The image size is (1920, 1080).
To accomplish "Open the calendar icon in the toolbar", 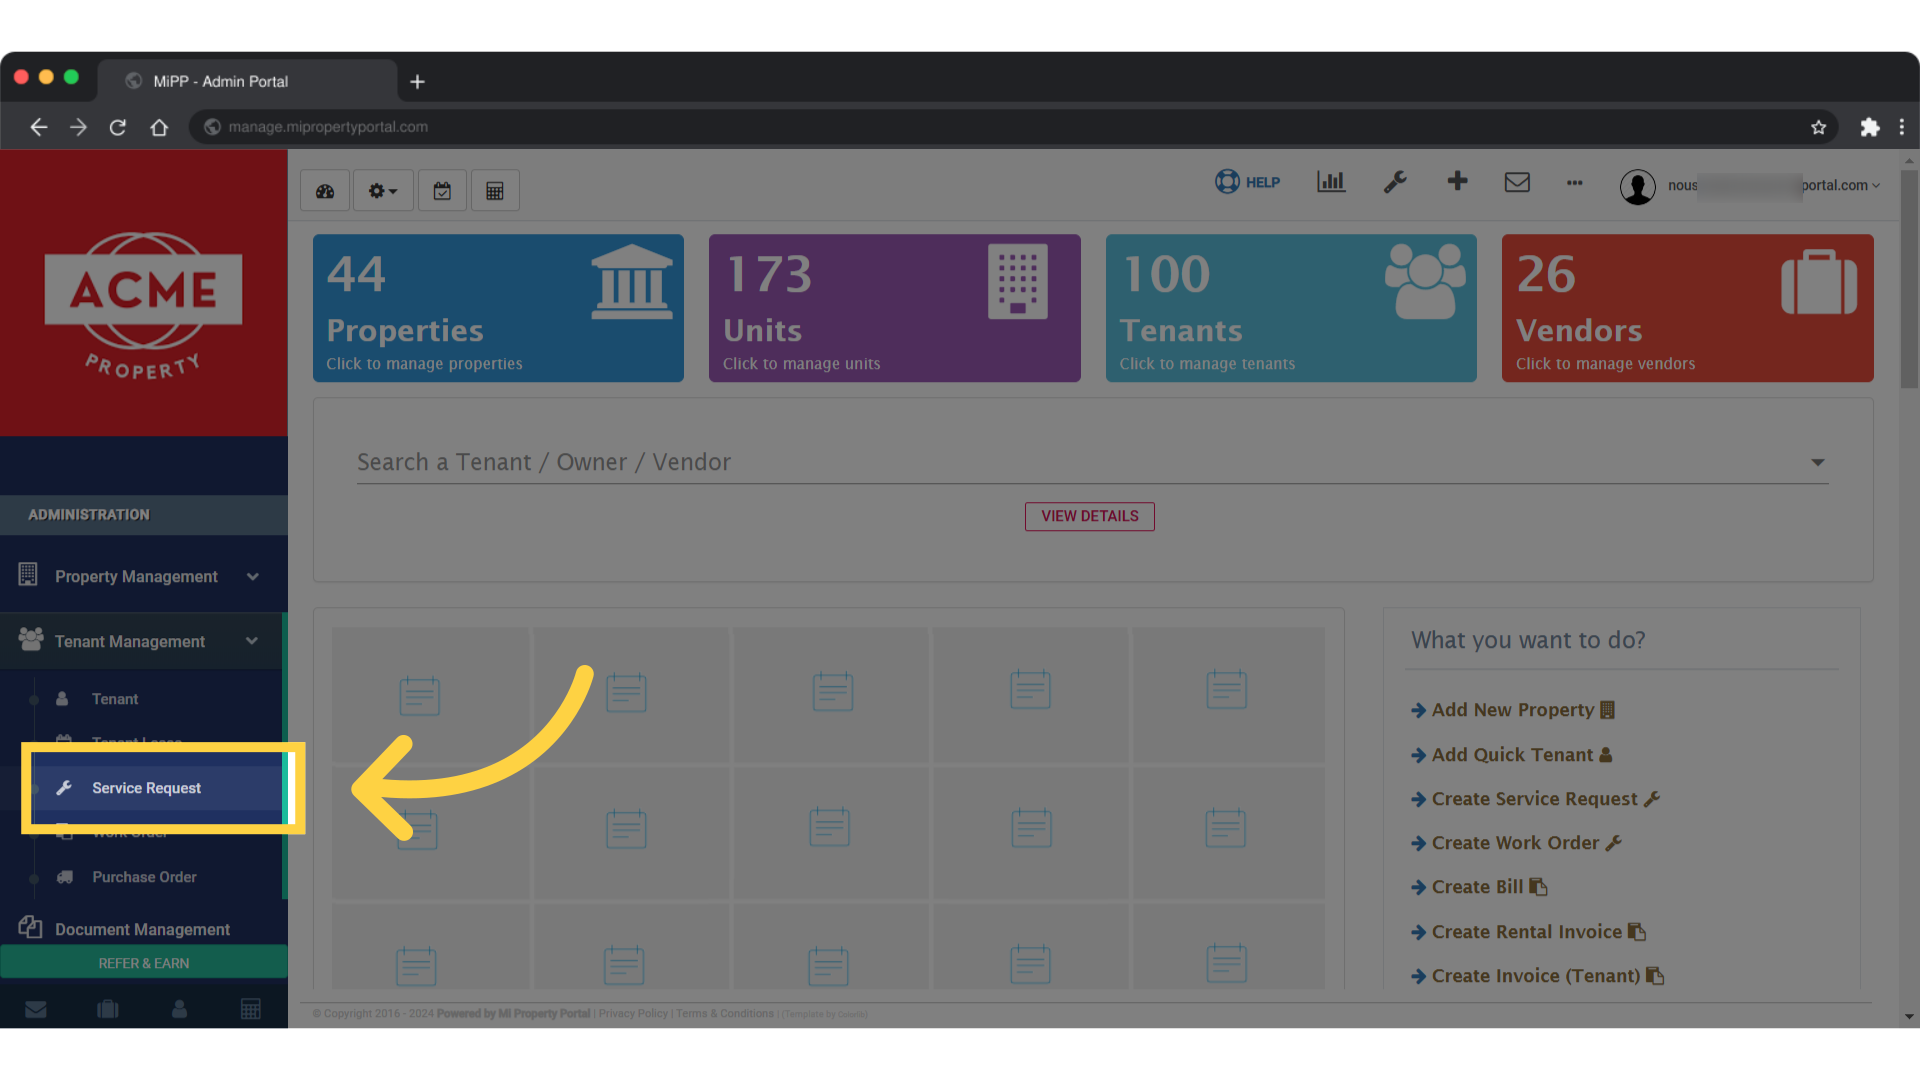I will 442,190.
